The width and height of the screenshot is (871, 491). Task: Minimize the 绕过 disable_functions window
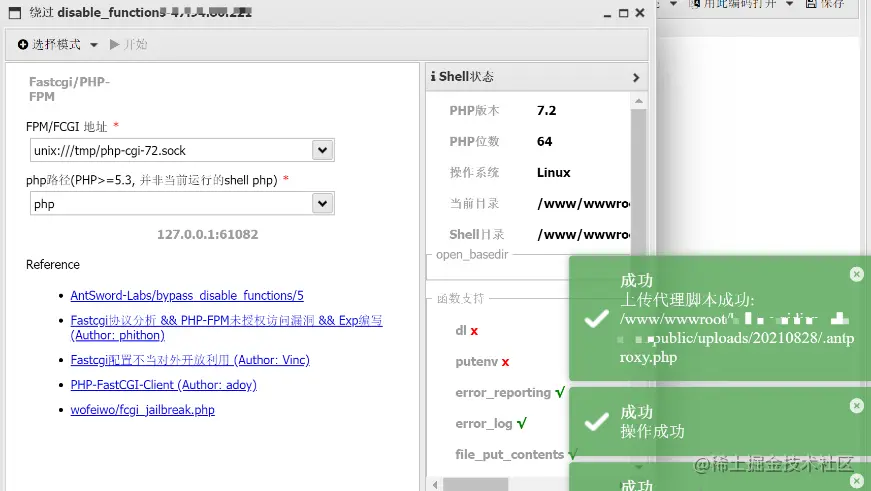(607, 14)
